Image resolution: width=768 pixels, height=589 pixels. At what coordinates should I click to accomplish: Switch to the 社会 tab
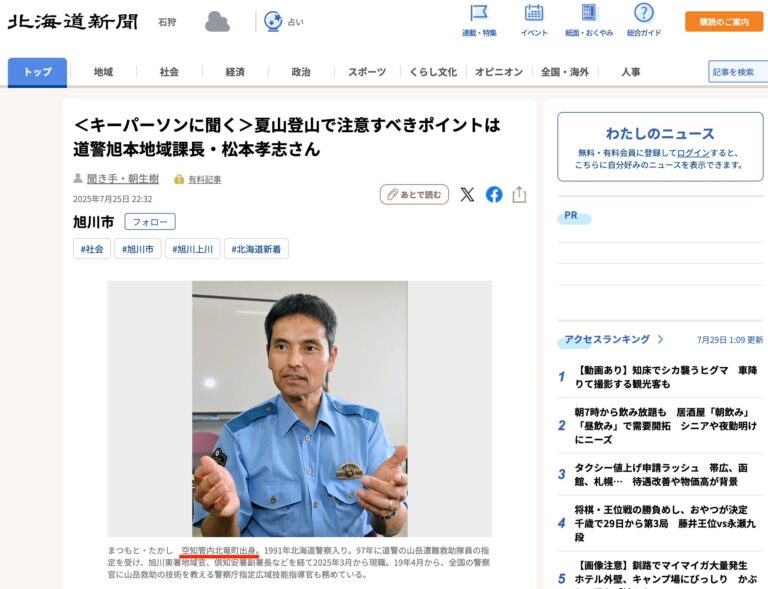pos(169,72)
